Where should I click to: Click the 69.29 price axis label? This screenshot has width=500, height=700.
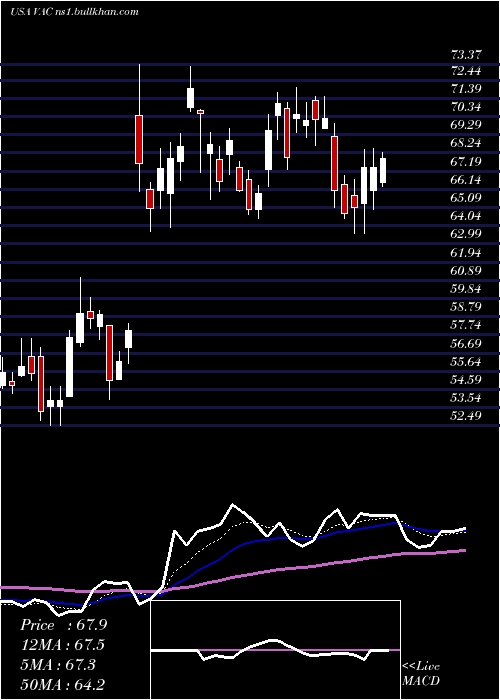pyautogui.click(x=466, y=125)
